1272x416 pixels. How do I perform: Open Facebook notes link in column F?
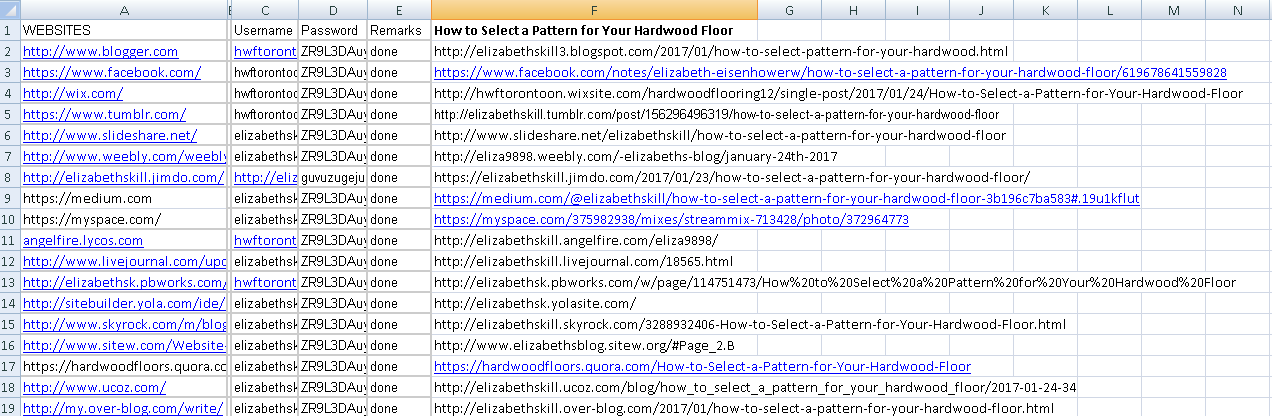coord(830,72)
